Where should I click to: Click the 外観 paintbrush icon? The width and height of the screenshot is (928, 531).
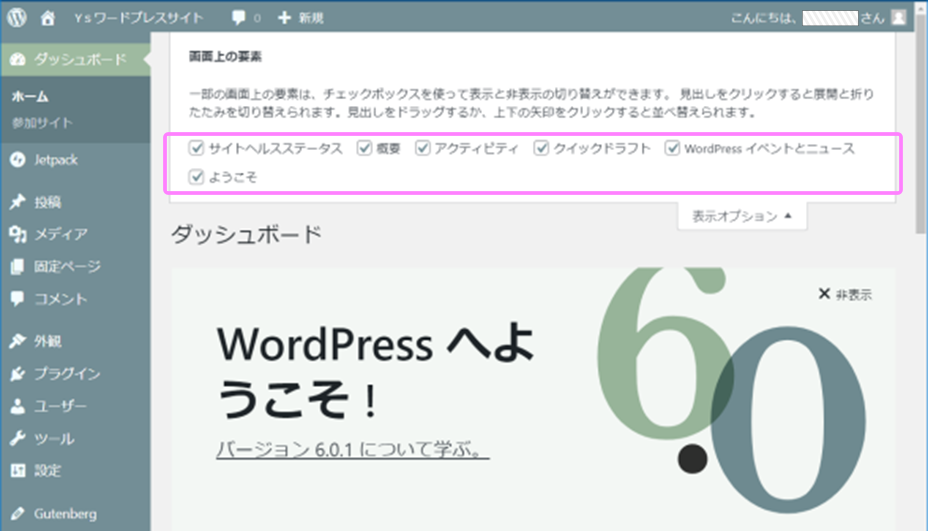[18, 340]
